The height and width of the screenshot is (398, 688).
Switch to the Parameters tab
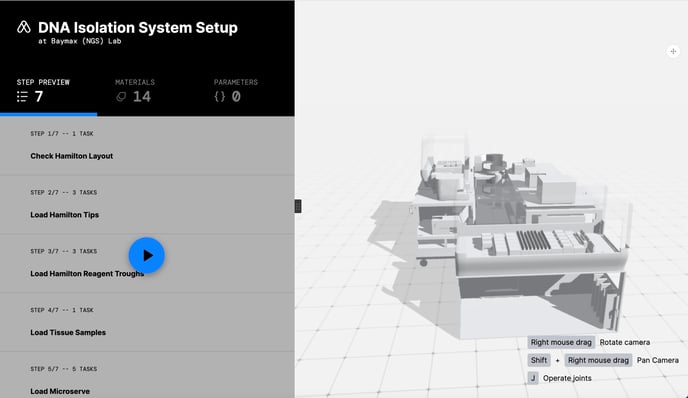236,91
